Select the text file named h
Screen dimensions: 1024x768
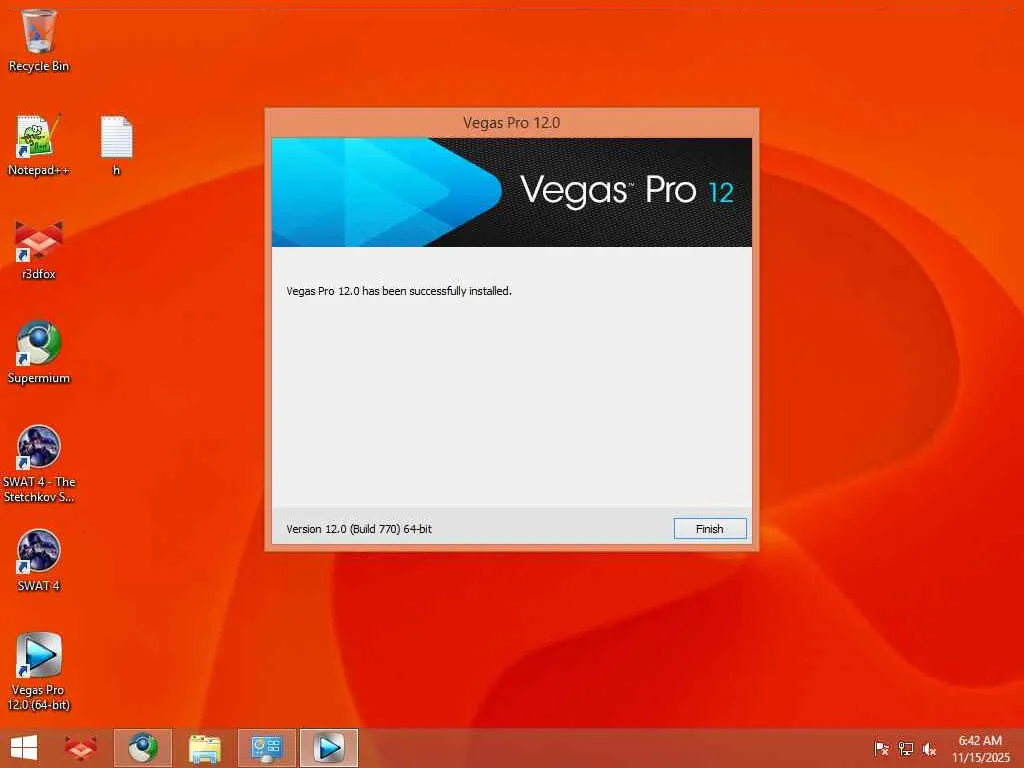(x=116, y=145)
